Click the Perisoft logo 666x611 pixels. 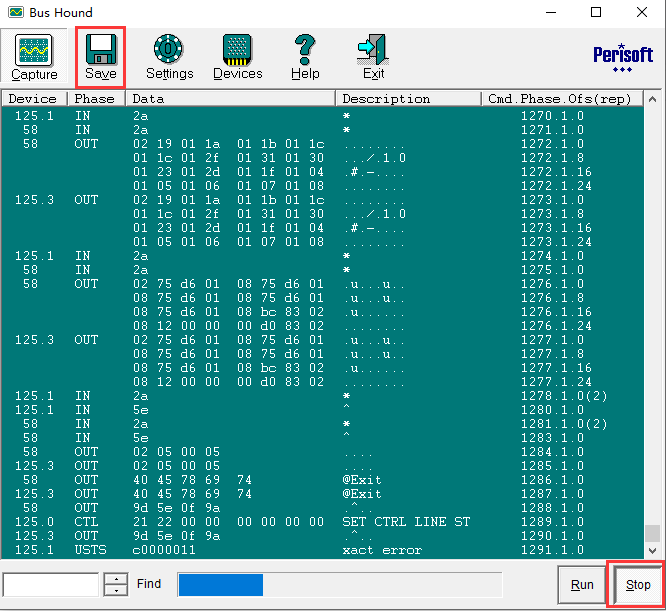(x=622, y=56)
